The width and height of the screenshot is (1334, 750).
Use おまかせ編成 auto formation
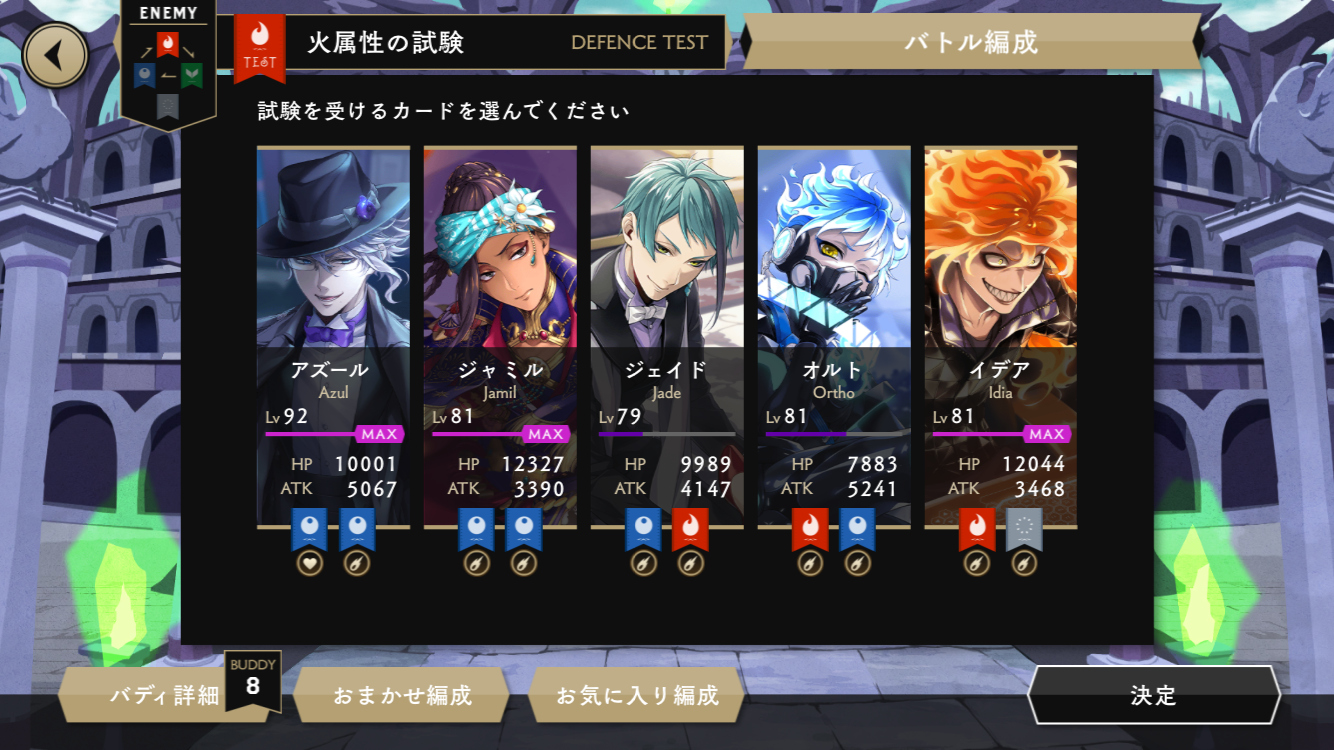(x=402, y=695)
